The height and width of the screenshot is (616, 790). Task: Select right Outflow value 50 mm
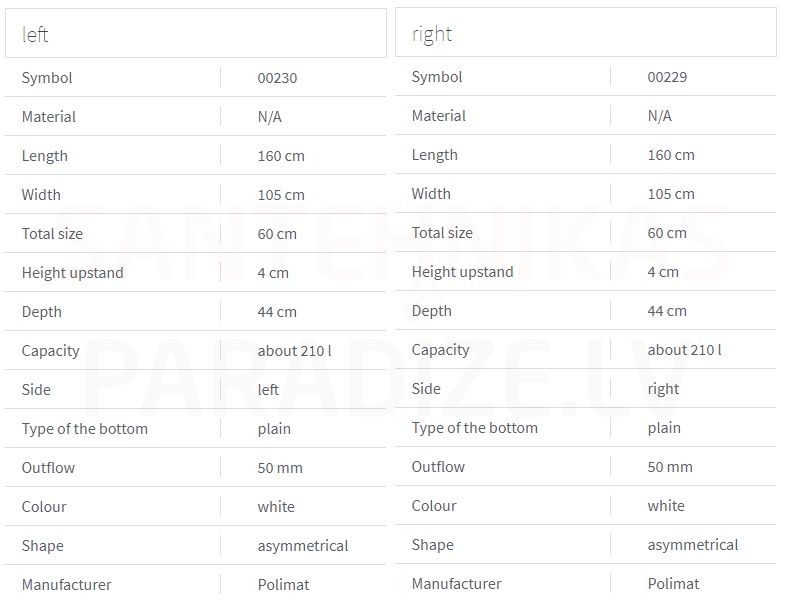670,467
